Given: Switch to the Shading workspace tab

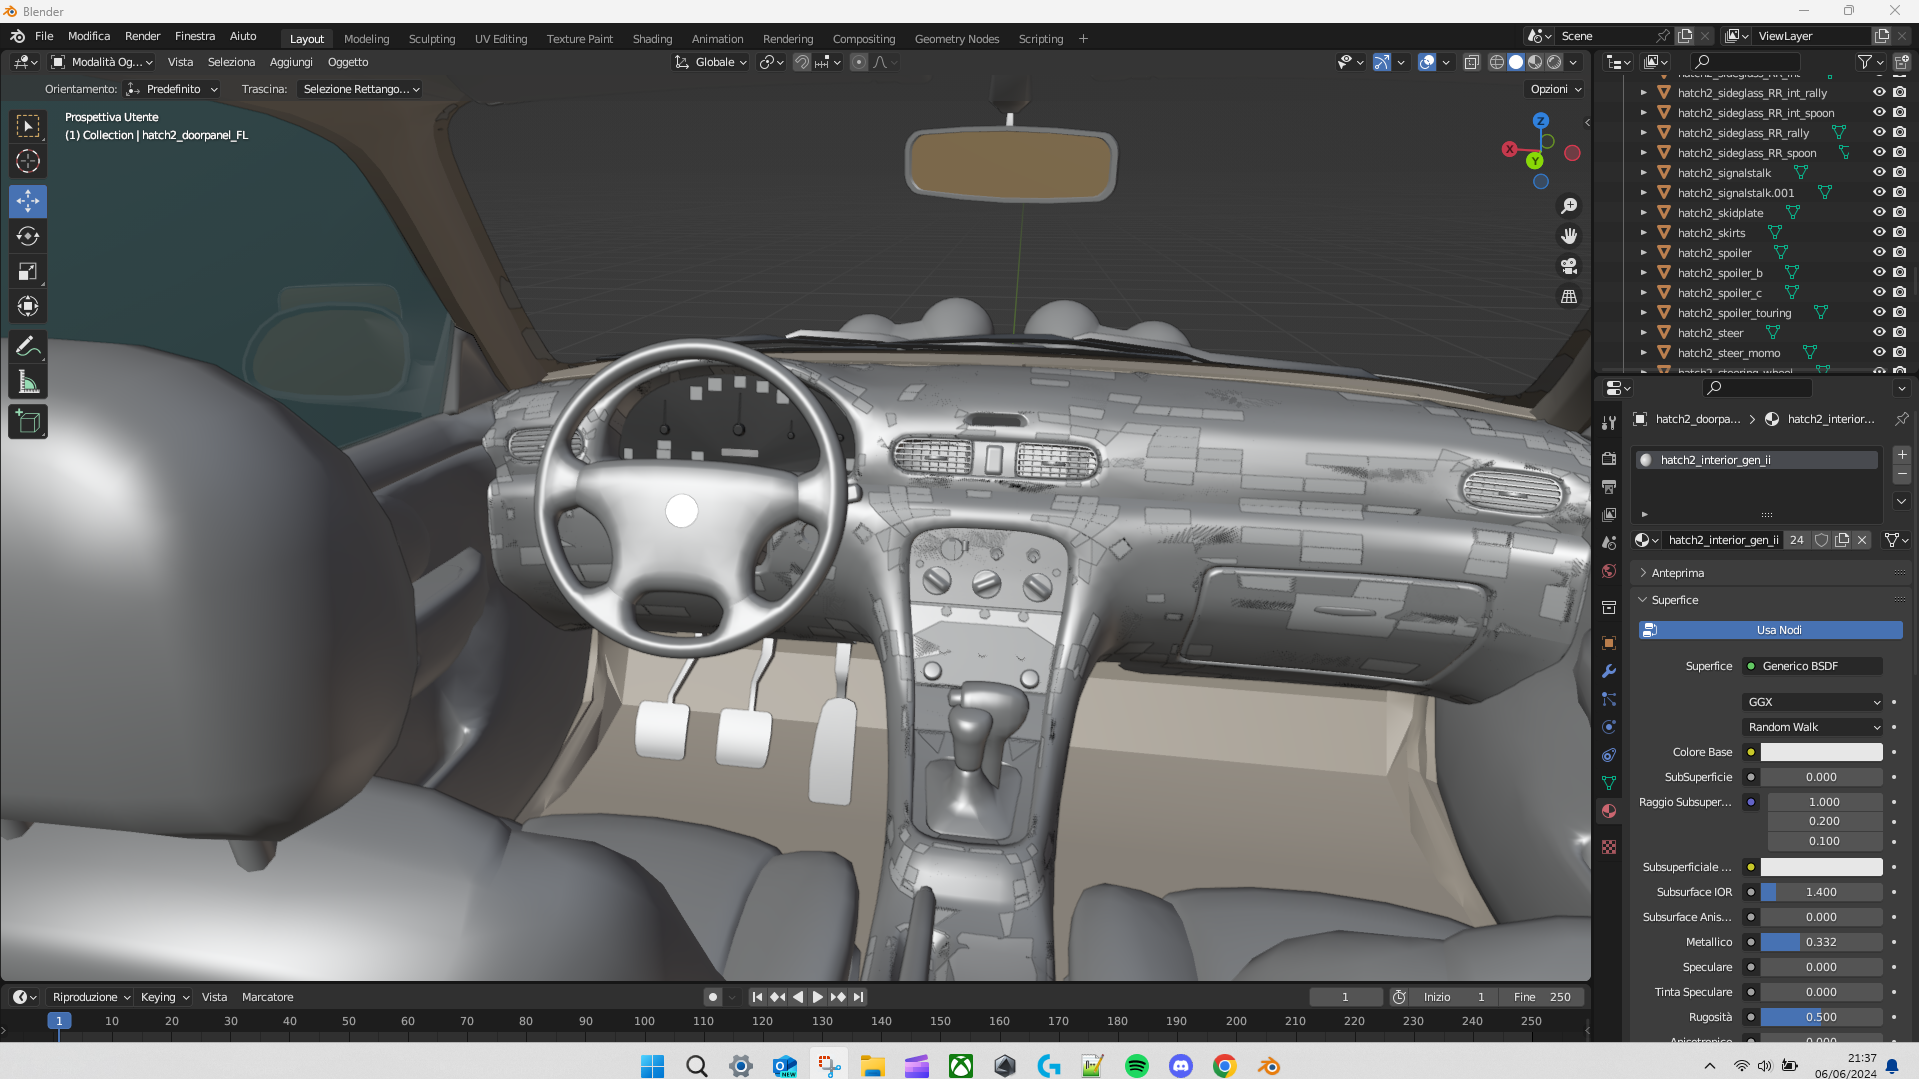Looking at the screenshot, I should click(x=652, y=39).
